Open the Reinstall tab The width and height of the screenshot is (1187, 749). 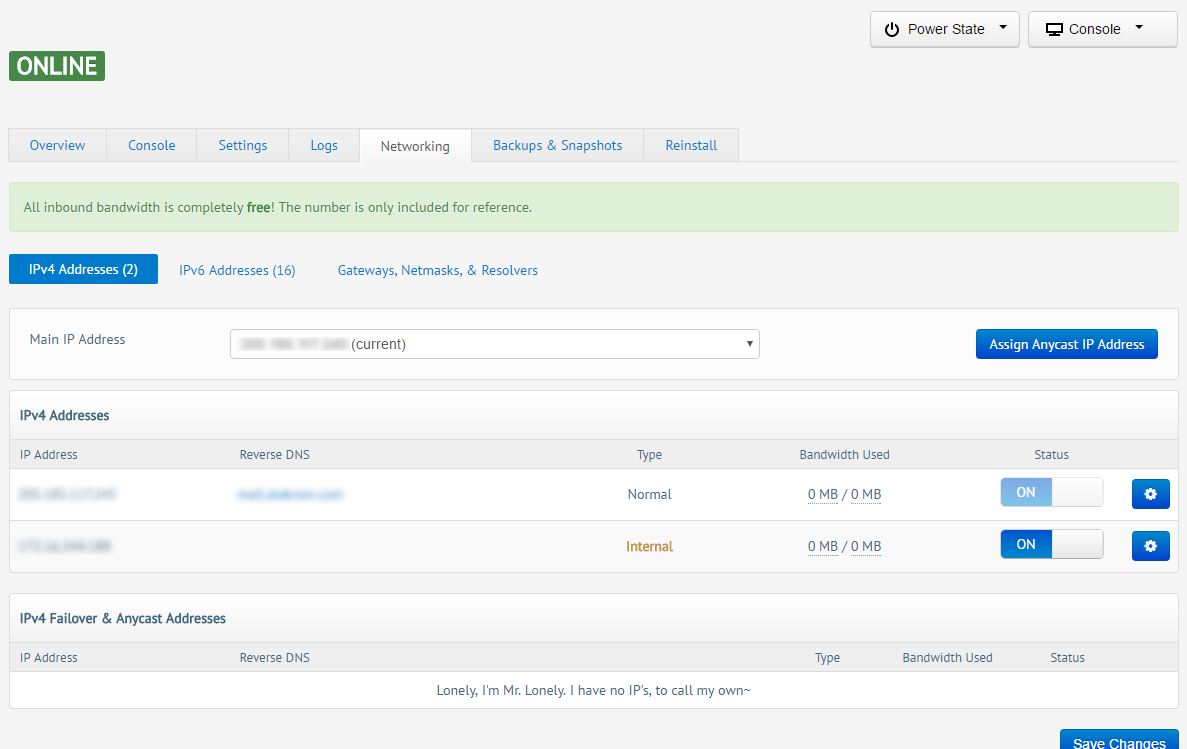691,145
